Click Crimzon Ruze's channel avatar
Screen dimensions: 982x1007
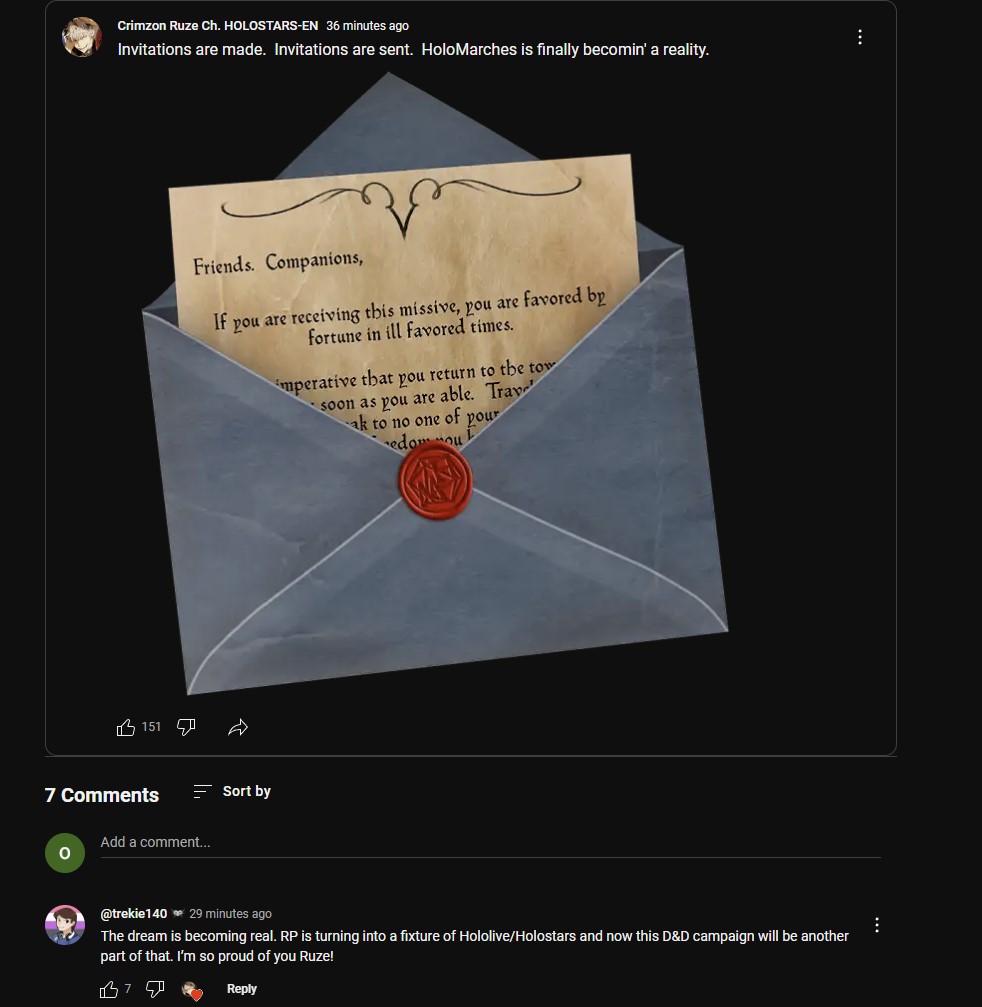(x=82, y=37)
